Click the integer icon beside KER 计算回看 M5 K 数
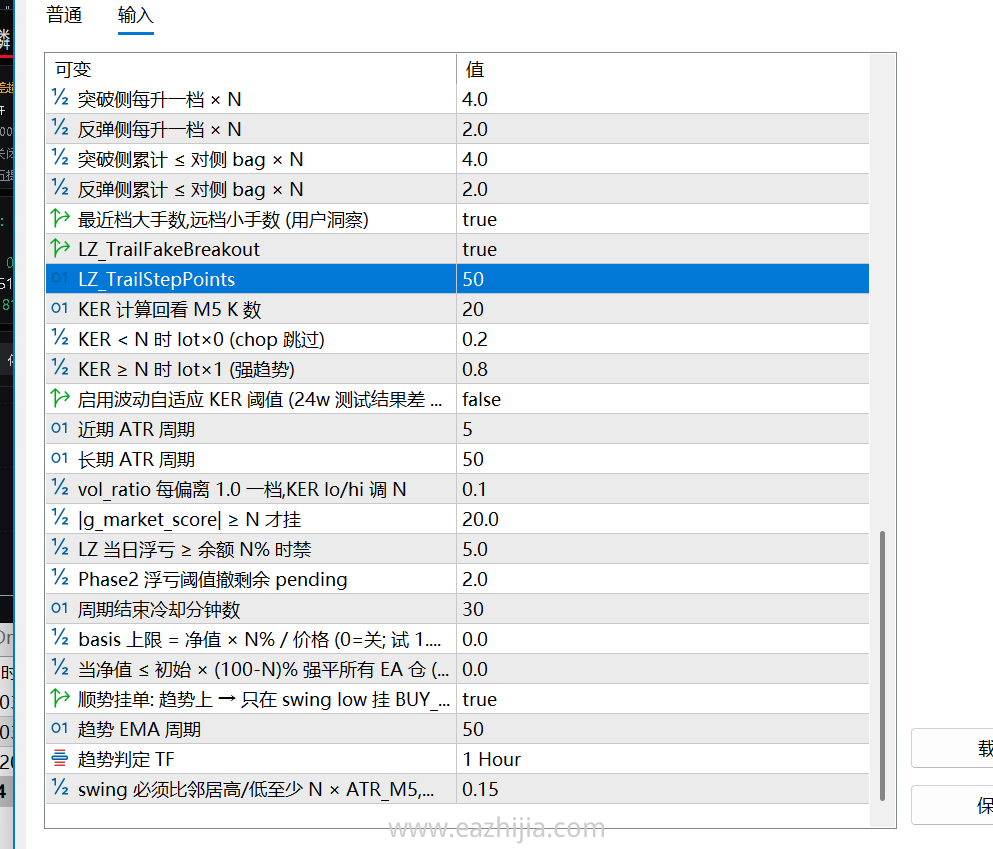The image size is (993, 849). point(60,309)
